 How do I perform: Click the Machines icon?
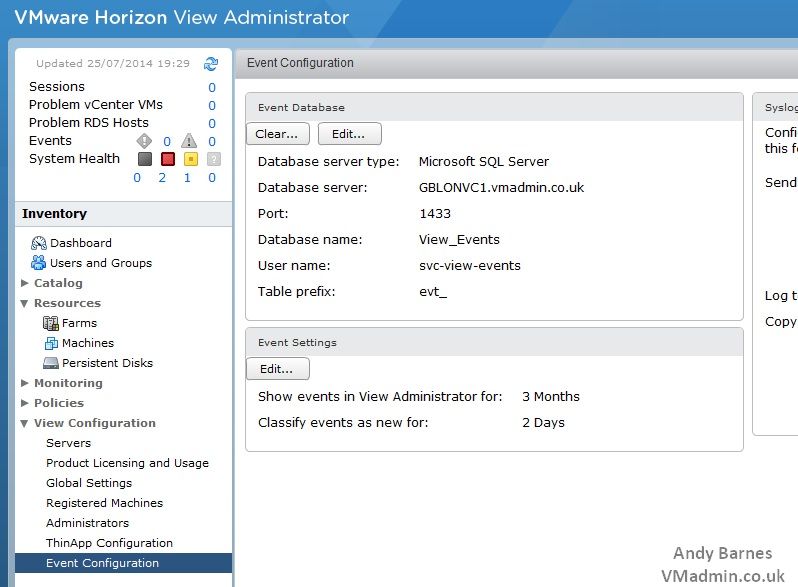(x=51, y=343)
